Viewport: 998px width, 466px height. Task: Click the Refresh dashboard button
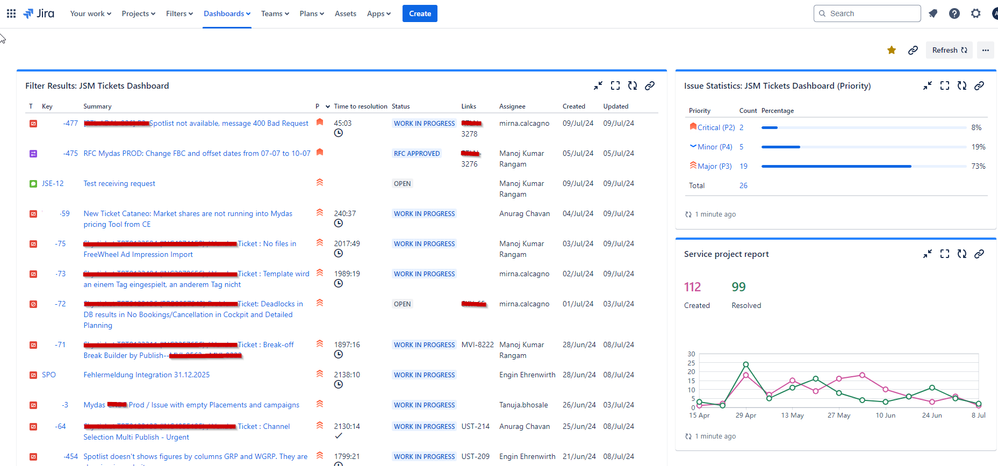(949, 50)
